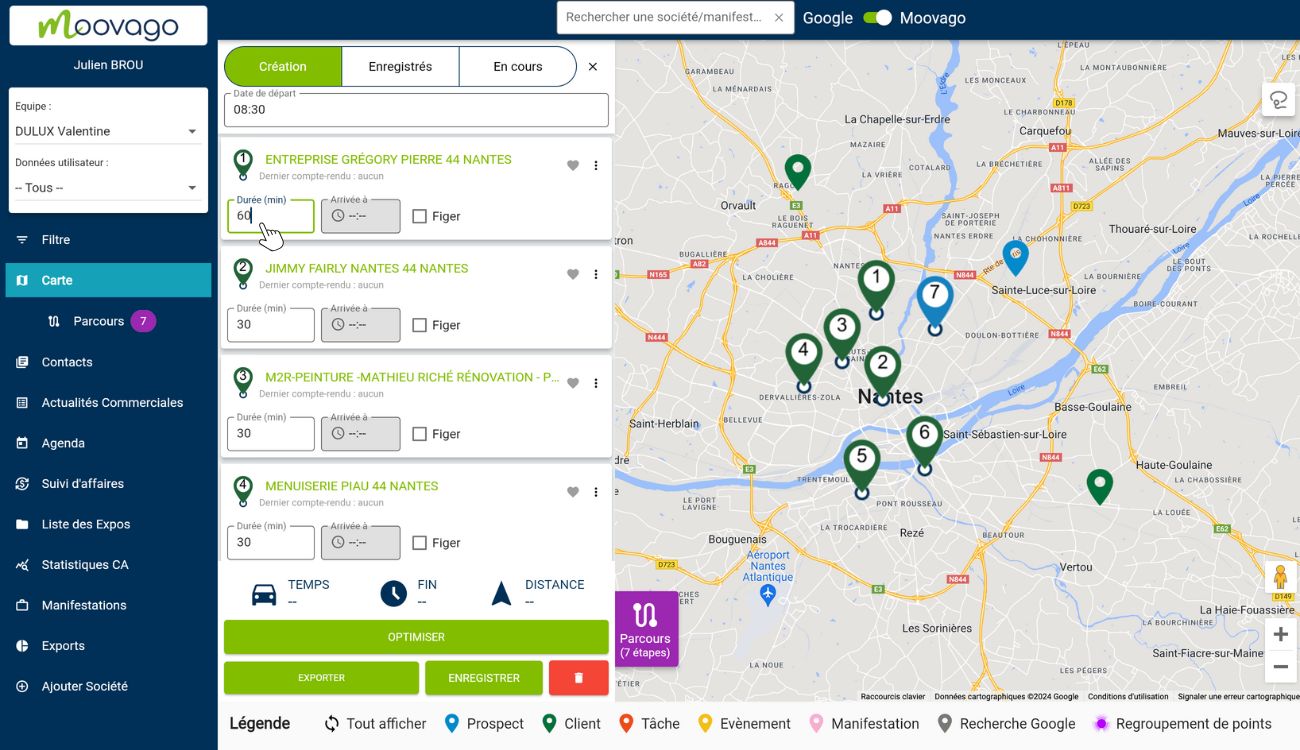1300x750 pixels.
Task: Open the Filtre sidebar item
Action: pyautogui.click(x=108, y=240)
